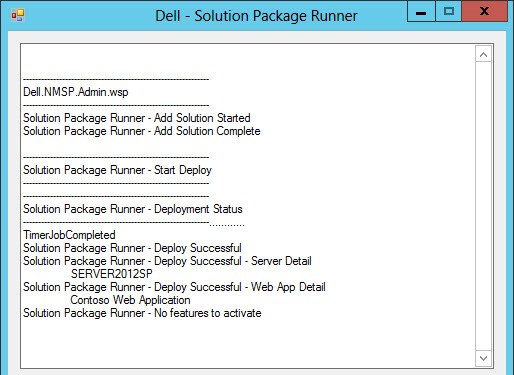Click the application icon in title bar
This screenshot has width=514, height=375.
(x=18, y=15)
